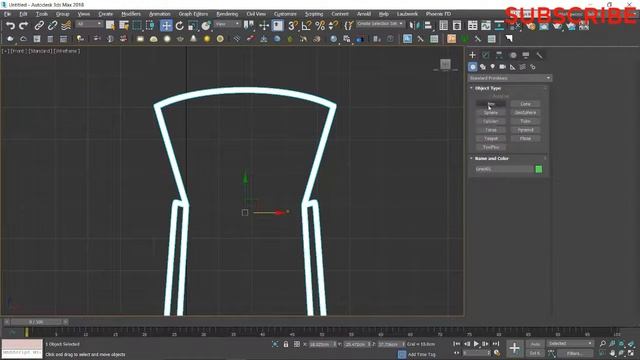Click Play Animation button
Screen dimensions: 640x360
476,344
